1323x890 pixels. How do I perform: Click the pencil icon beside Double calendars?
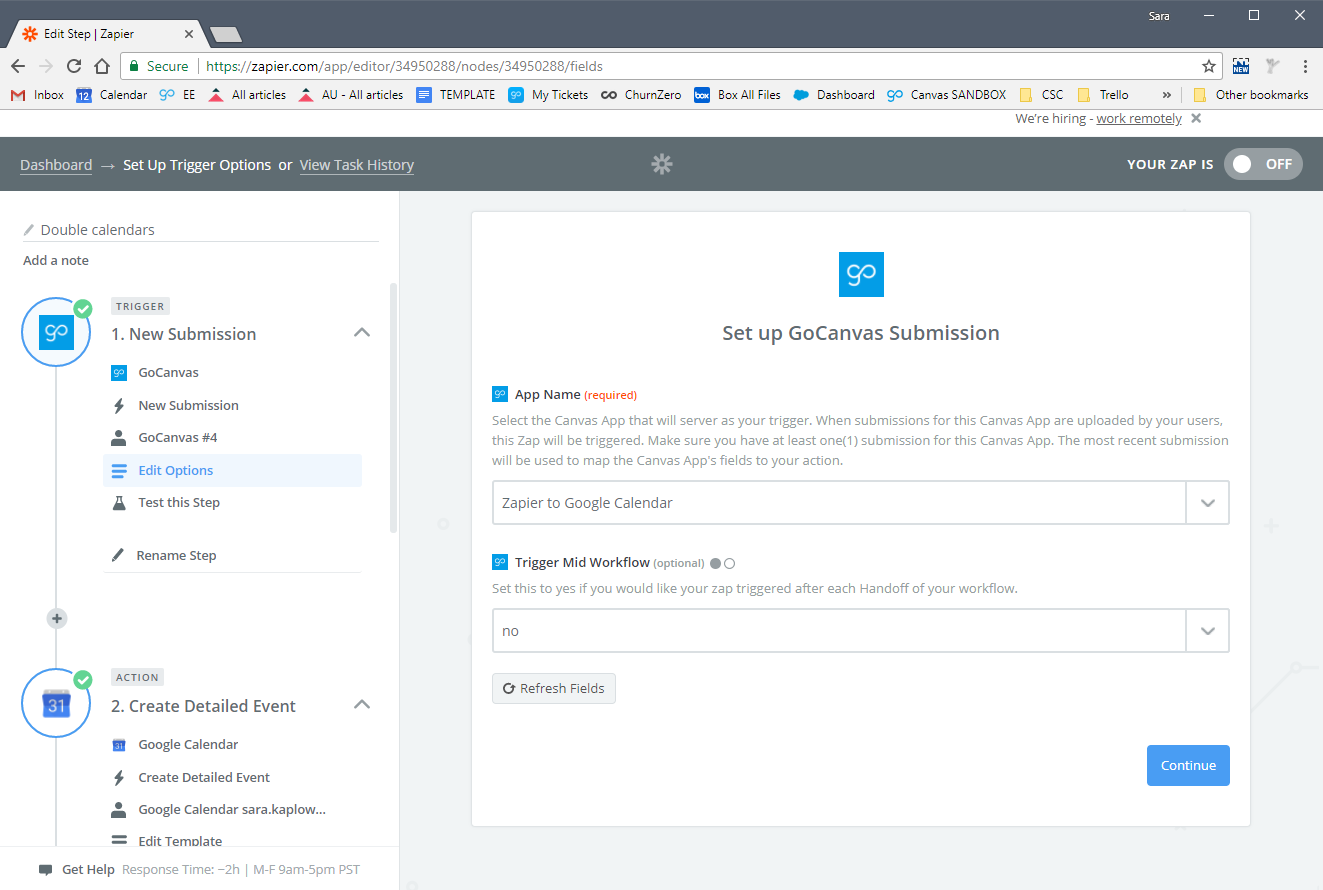pos(29,230)
